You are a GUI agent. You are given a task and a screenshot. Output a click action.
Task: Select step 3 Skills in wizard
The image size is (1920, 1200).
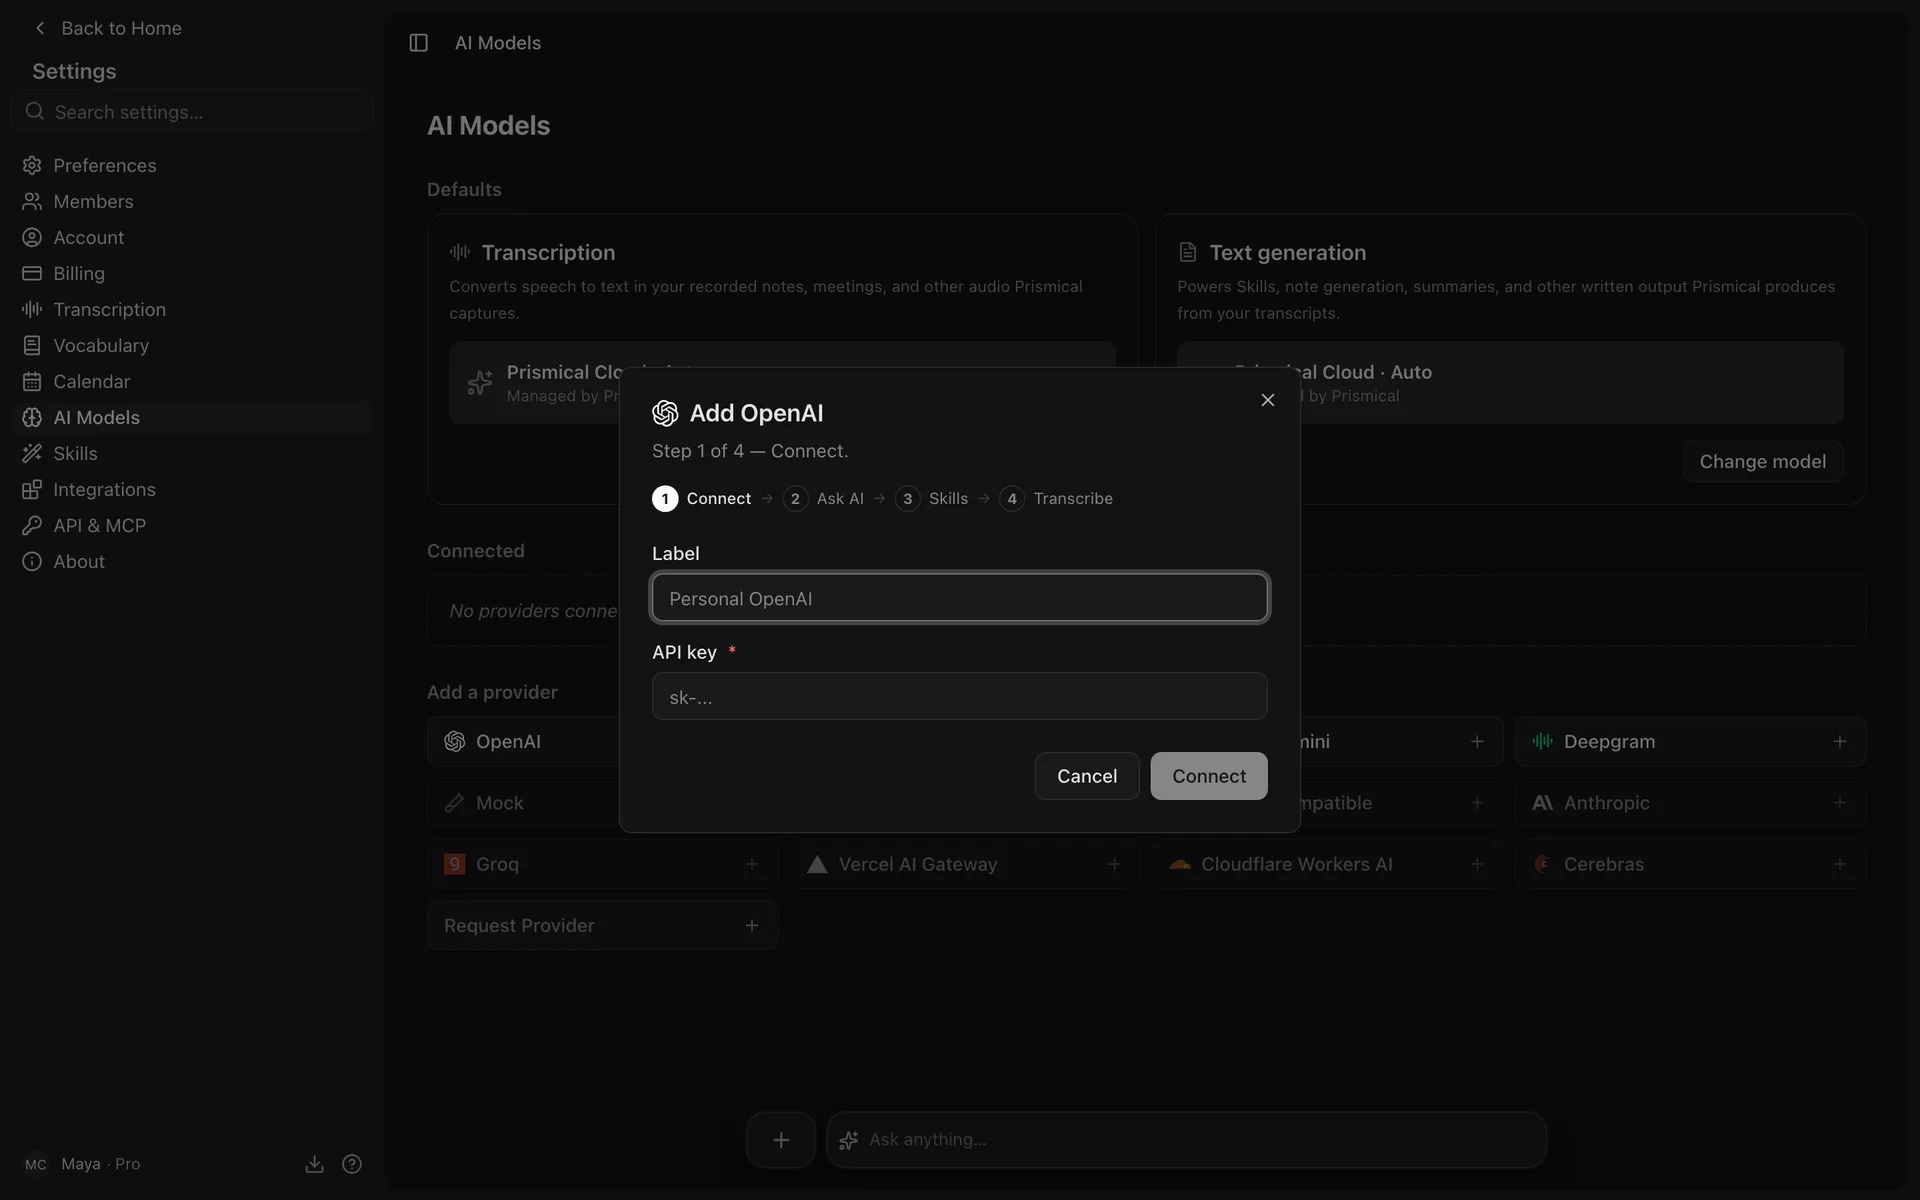pos(931,498)
